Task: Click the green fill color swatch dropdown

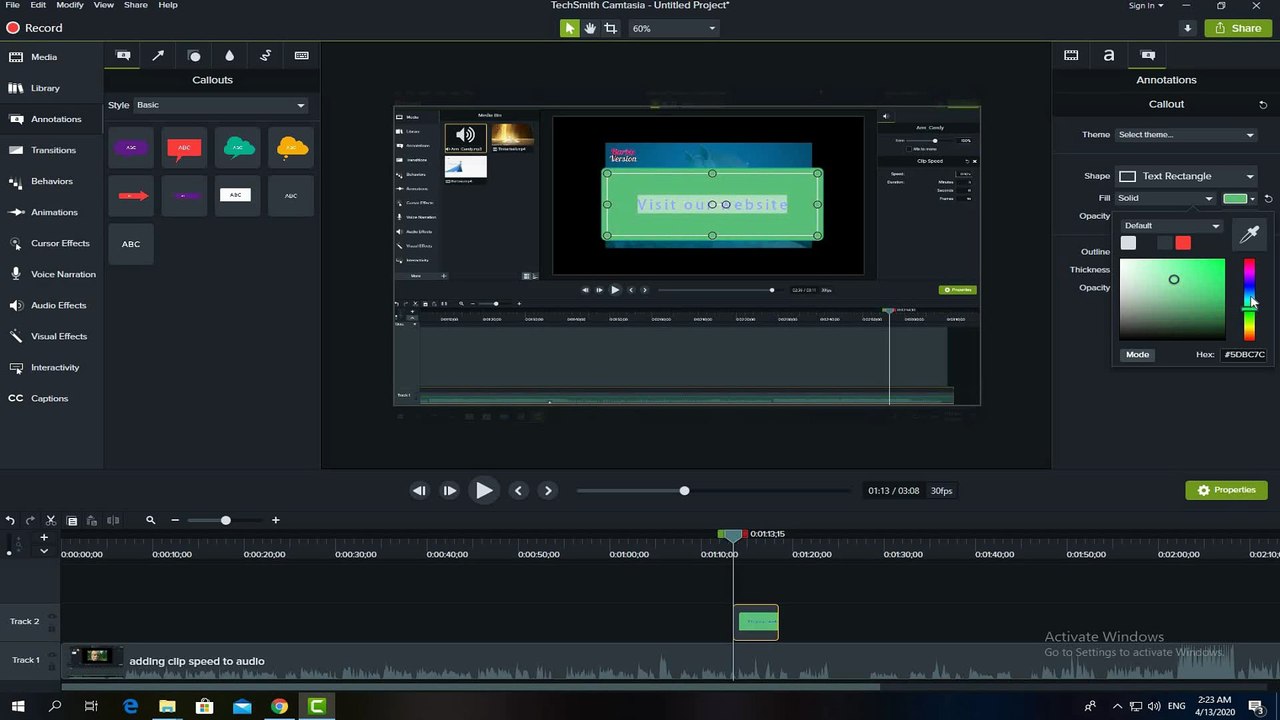Action: click(1240, 198)
